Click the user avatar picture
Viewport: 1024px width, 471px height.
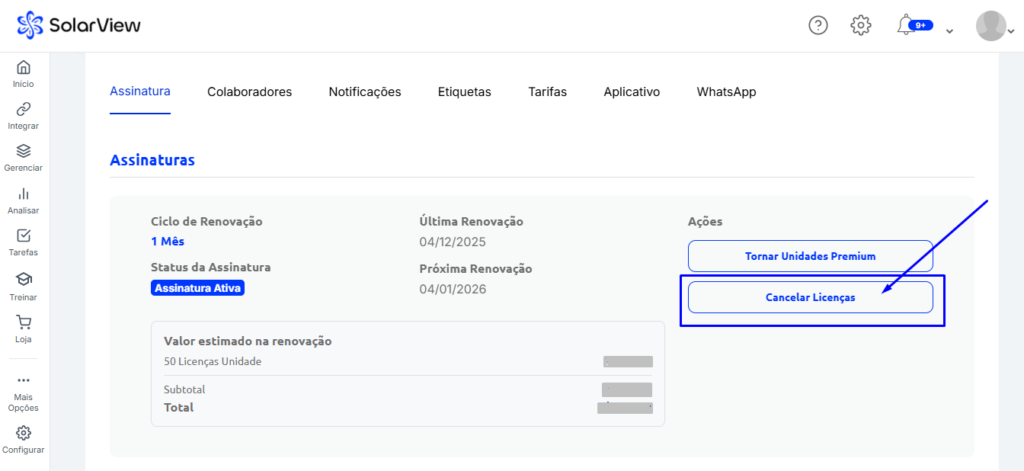990,26
